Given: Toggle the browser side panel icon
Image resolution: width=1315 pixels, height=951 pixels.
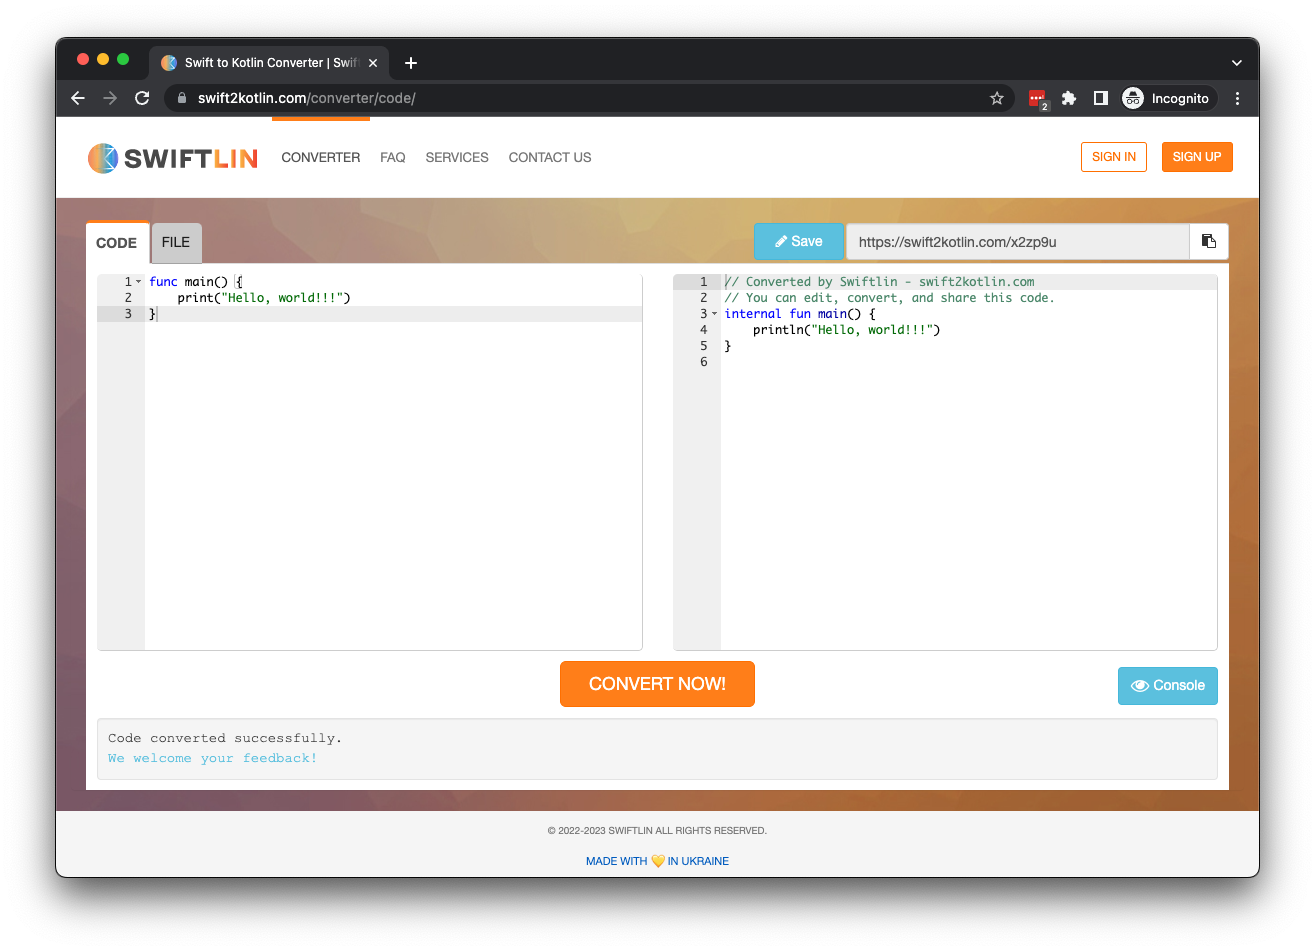Looking at the screenshot, I should pos(1100,98).
